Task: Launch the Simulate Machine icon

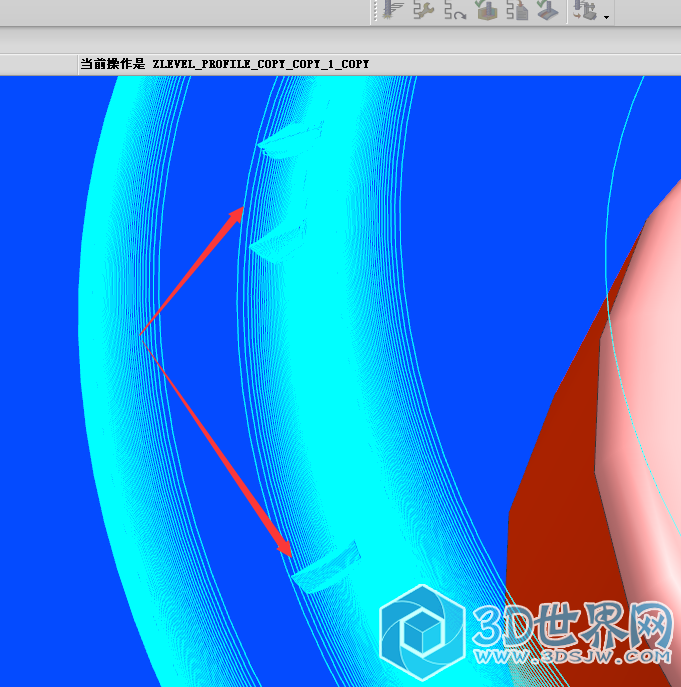Action: (585, 10)
